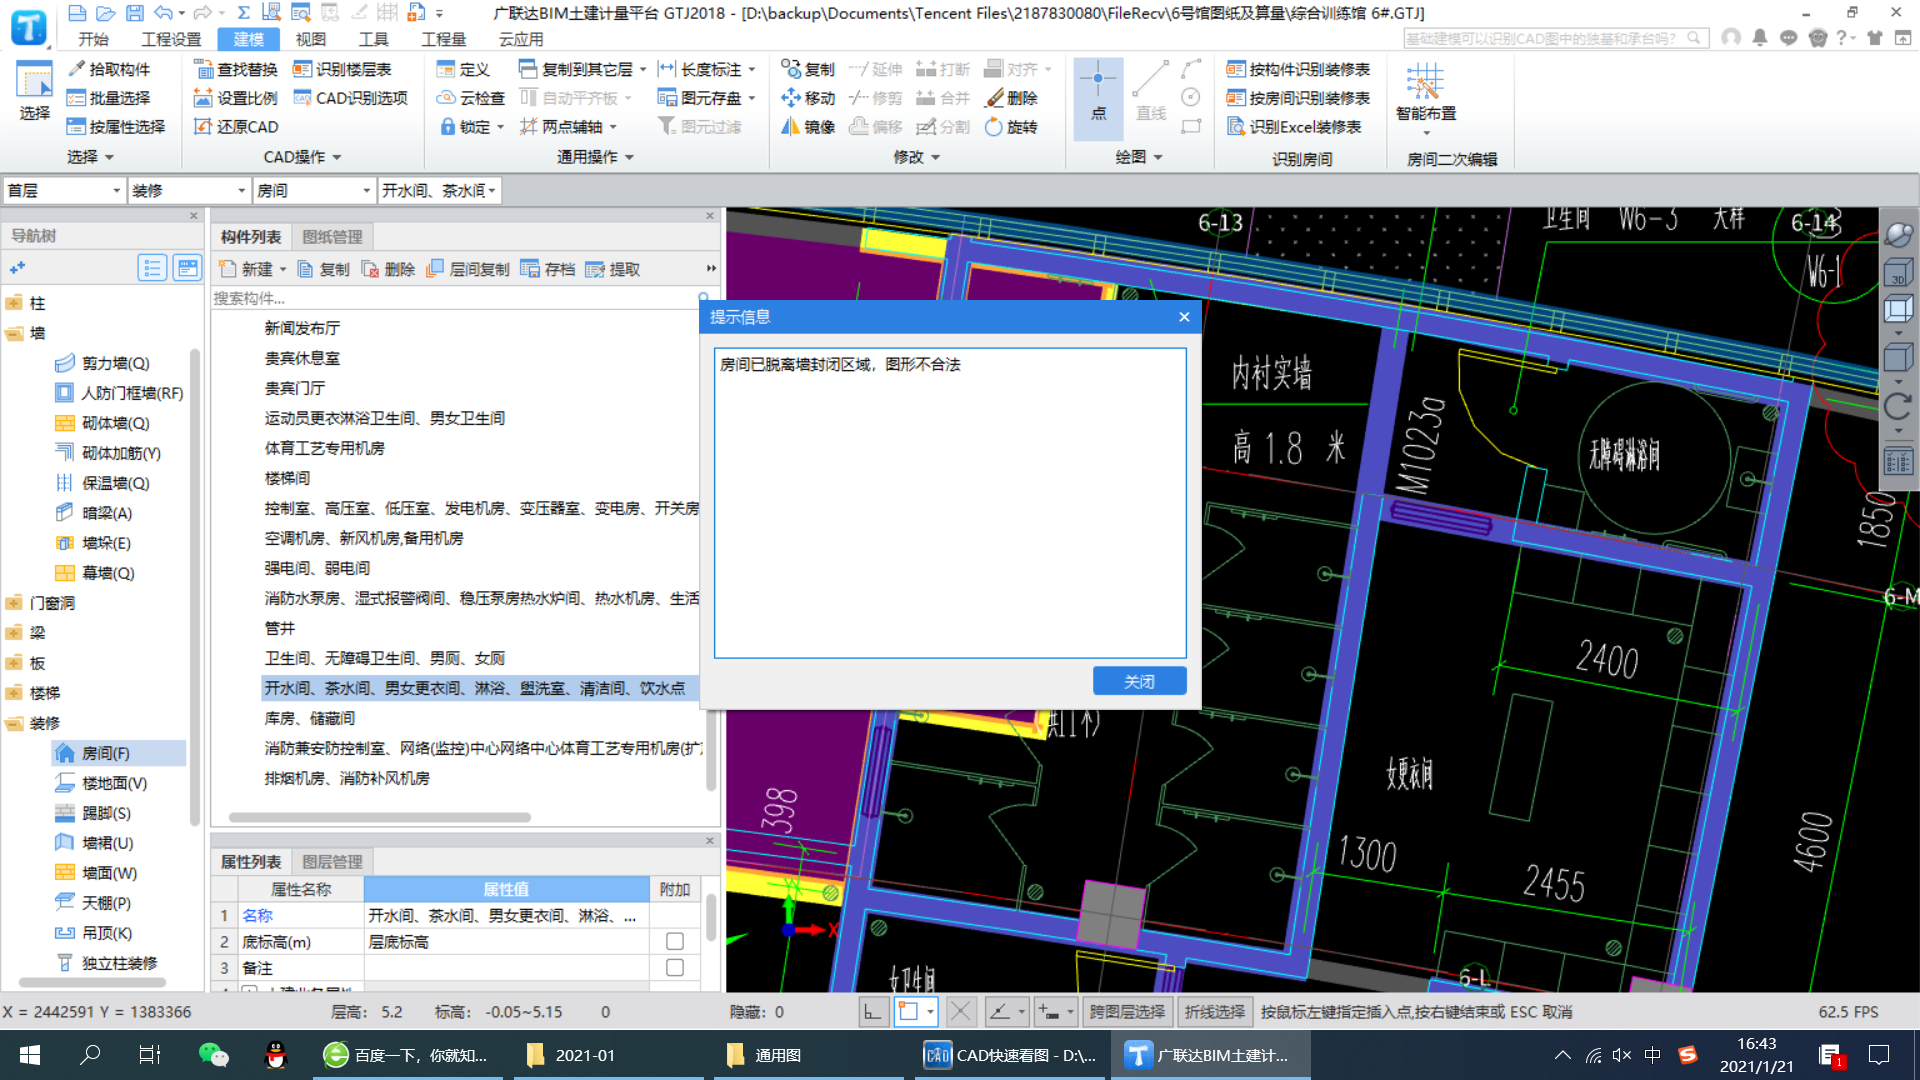
Task: Open the 装修 category dropdown
Action: click(188, 190)
